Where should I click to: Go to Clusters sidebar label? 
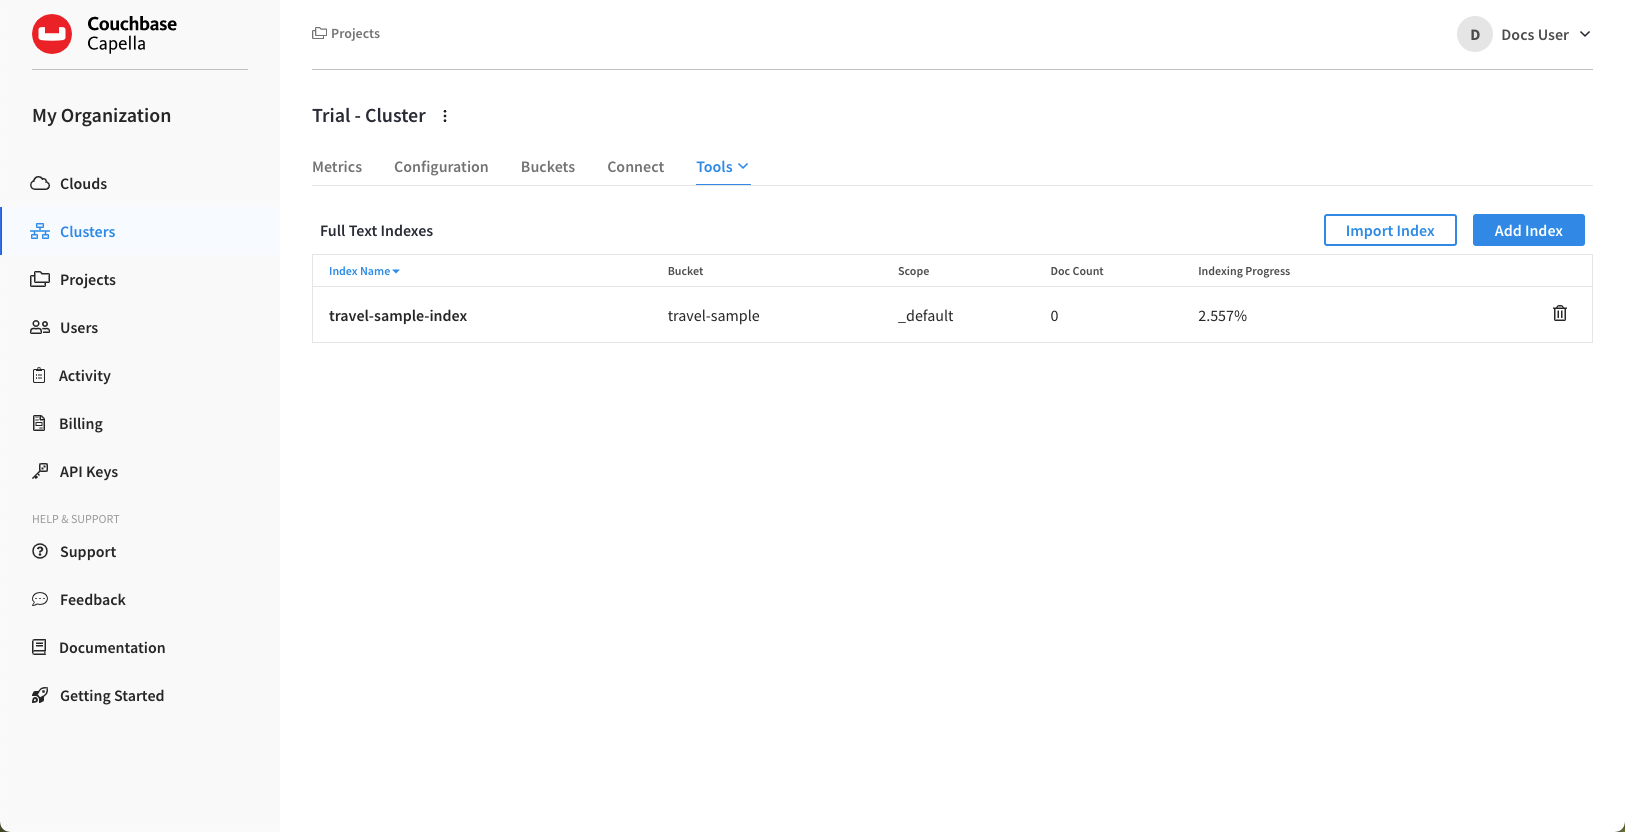coord(88,231)
